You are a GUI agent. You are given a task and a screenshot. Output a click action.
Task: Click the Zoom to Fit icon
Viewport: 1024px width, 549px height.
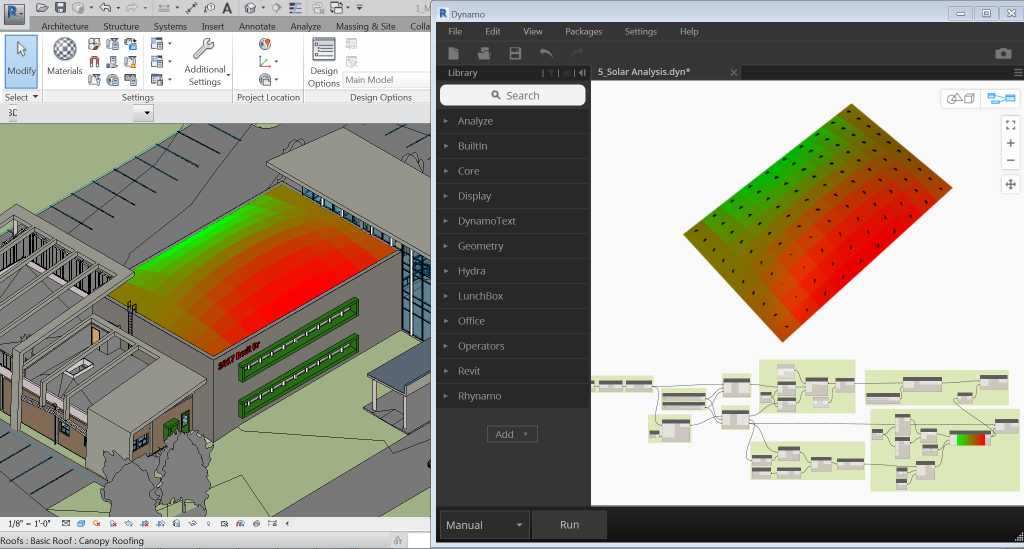click(x=1010, y=124)
